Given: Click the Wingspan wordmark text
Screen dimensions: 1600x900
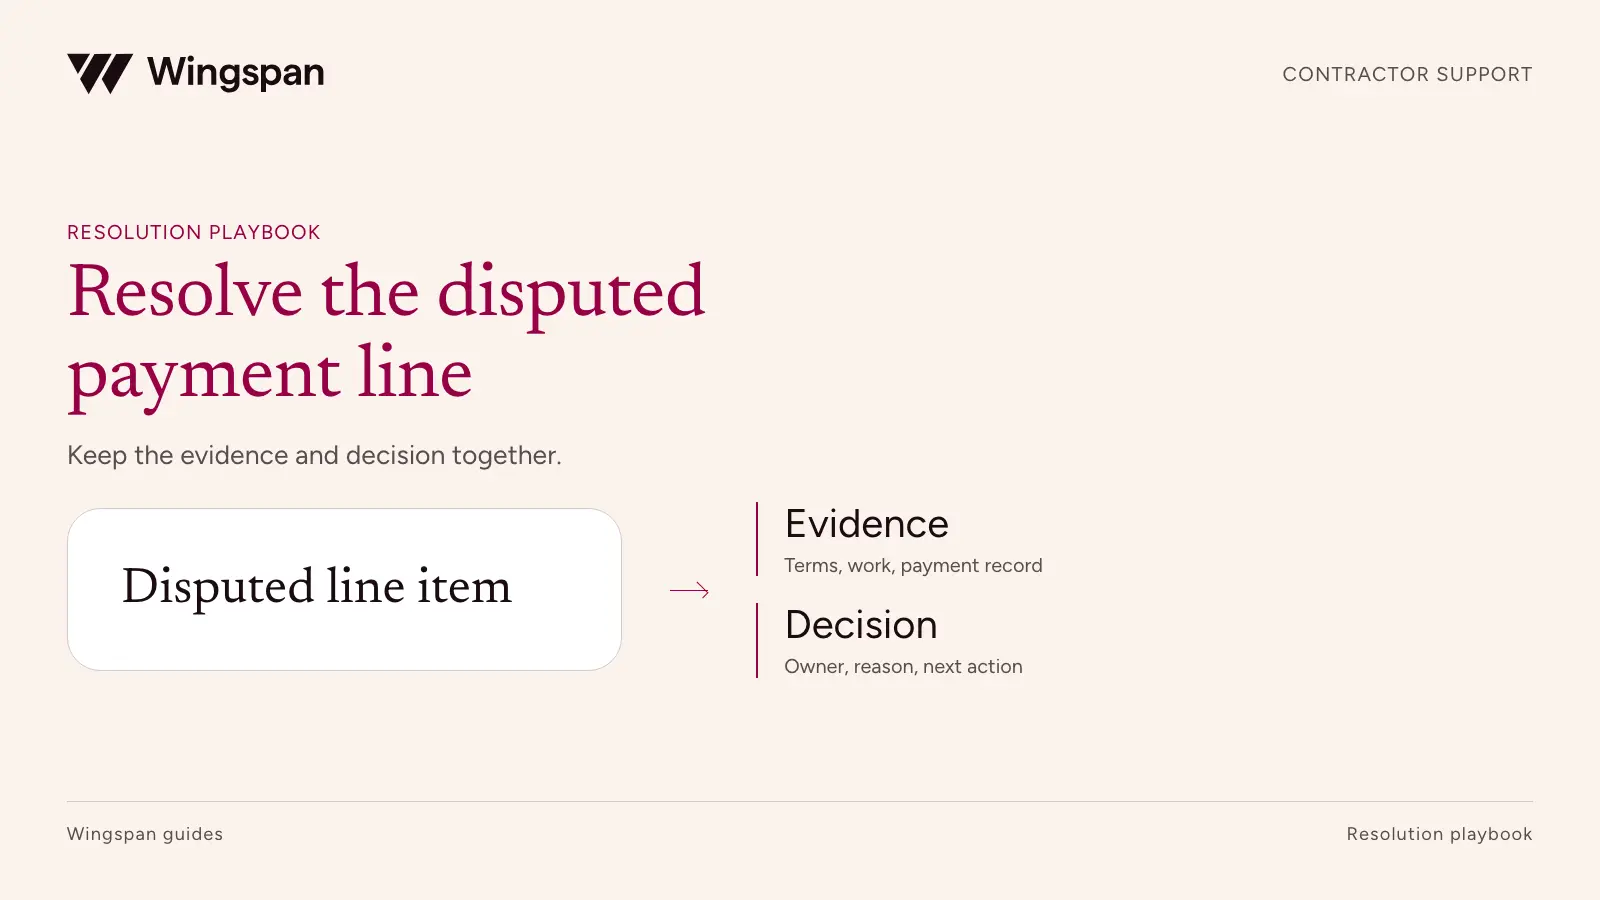Looking at the screenshot, I should pyautogui.click(x=236, y=73).
